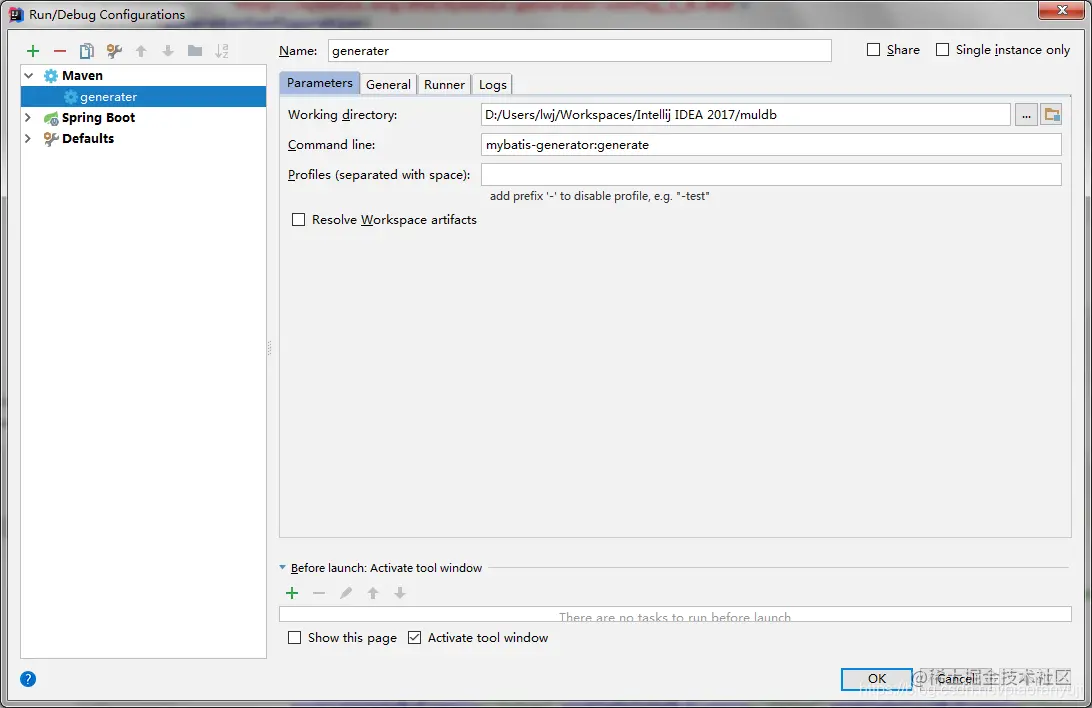This screenshot has height=708, width=1092.
Task: Add a before launch task
Action: pos(292,593)
